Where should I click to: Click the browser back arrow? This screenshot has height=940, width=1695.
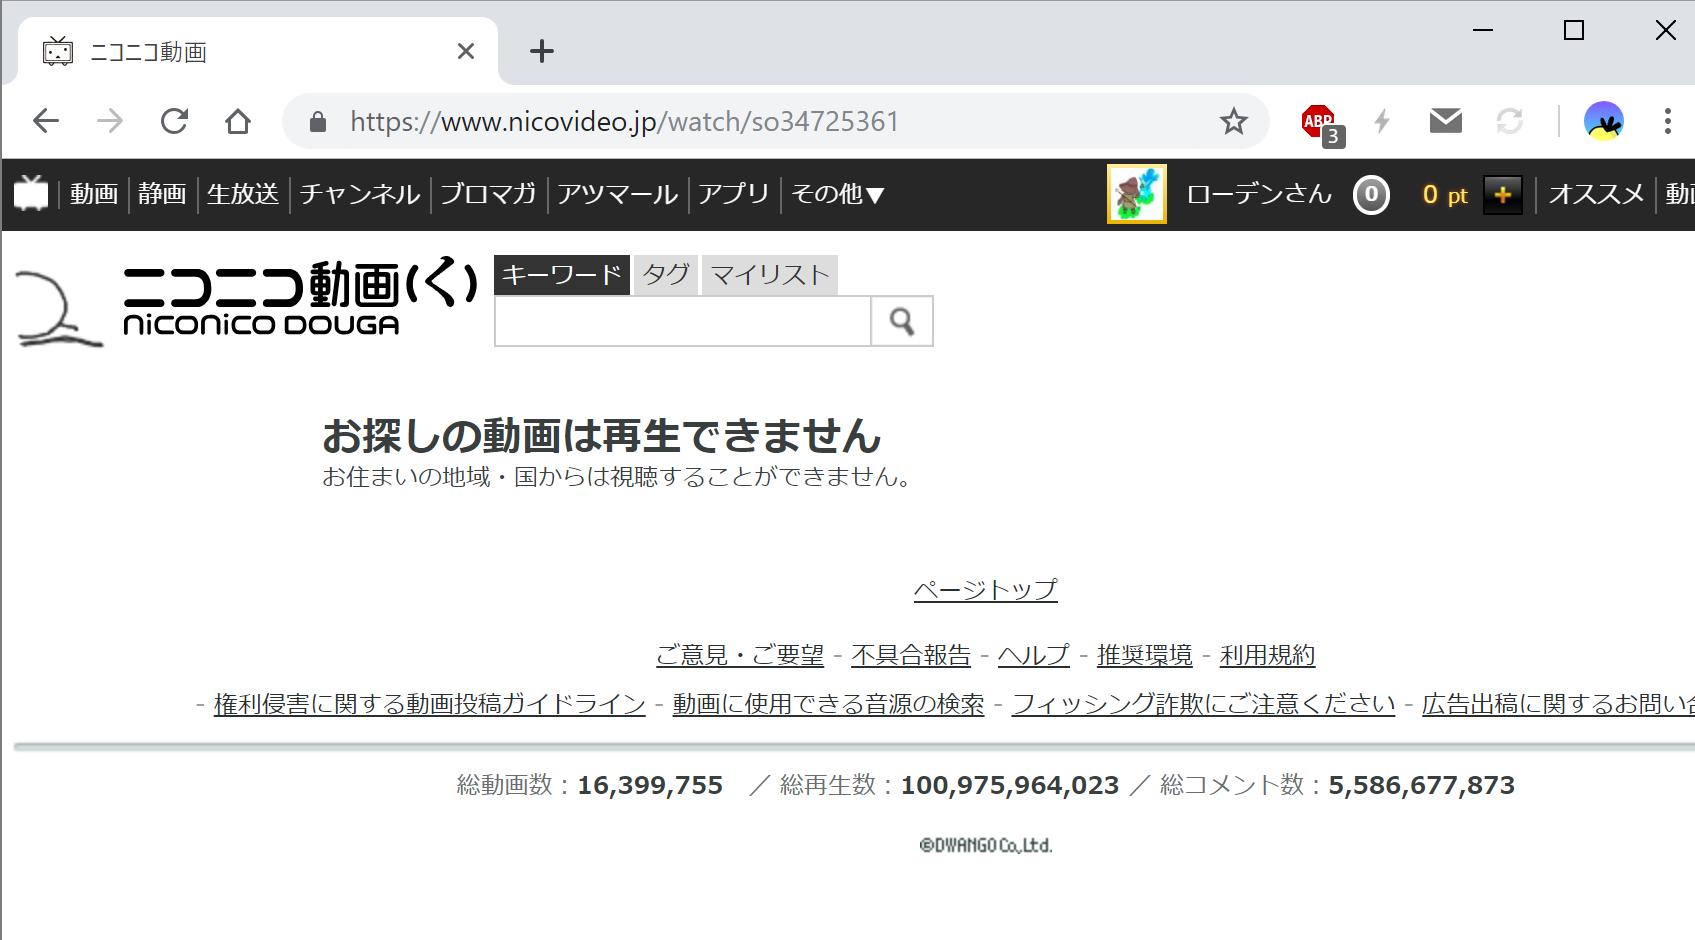(x=46, y=122)
